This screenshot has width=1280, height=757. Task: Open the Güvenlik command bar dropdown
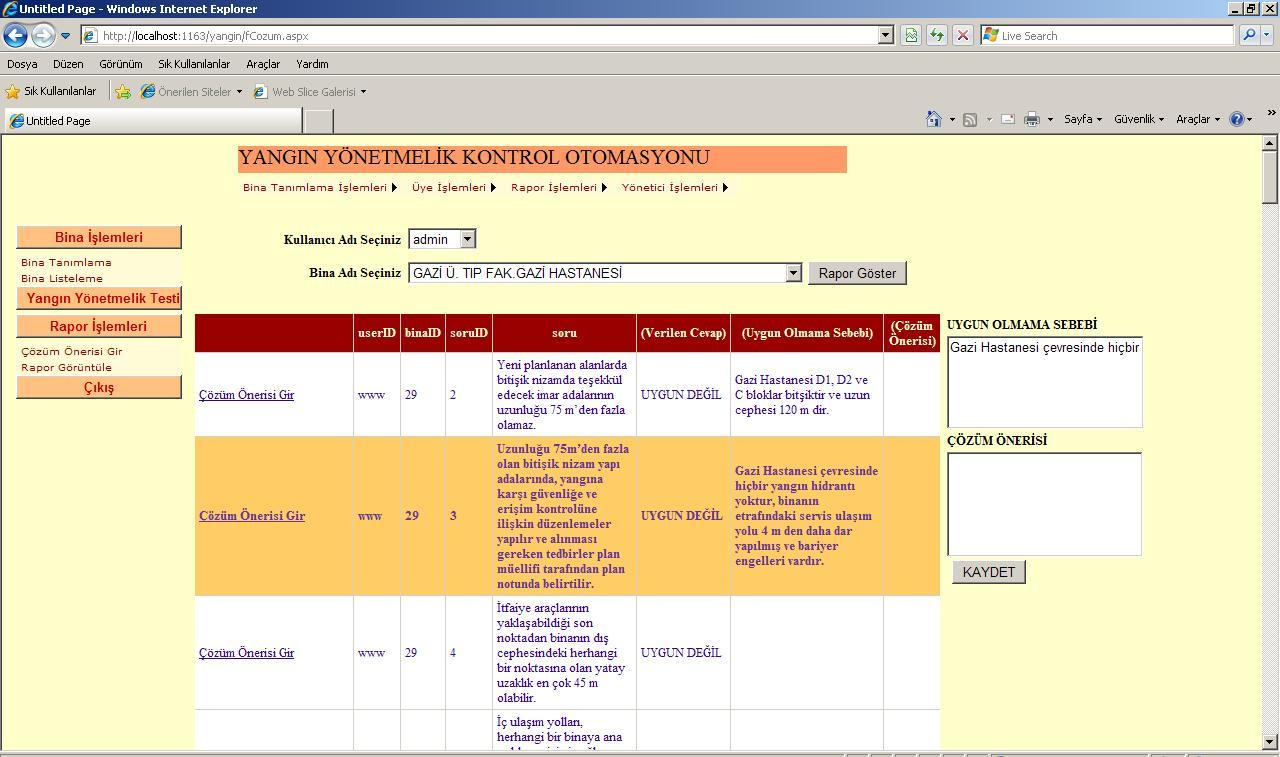click(1139, 119)
